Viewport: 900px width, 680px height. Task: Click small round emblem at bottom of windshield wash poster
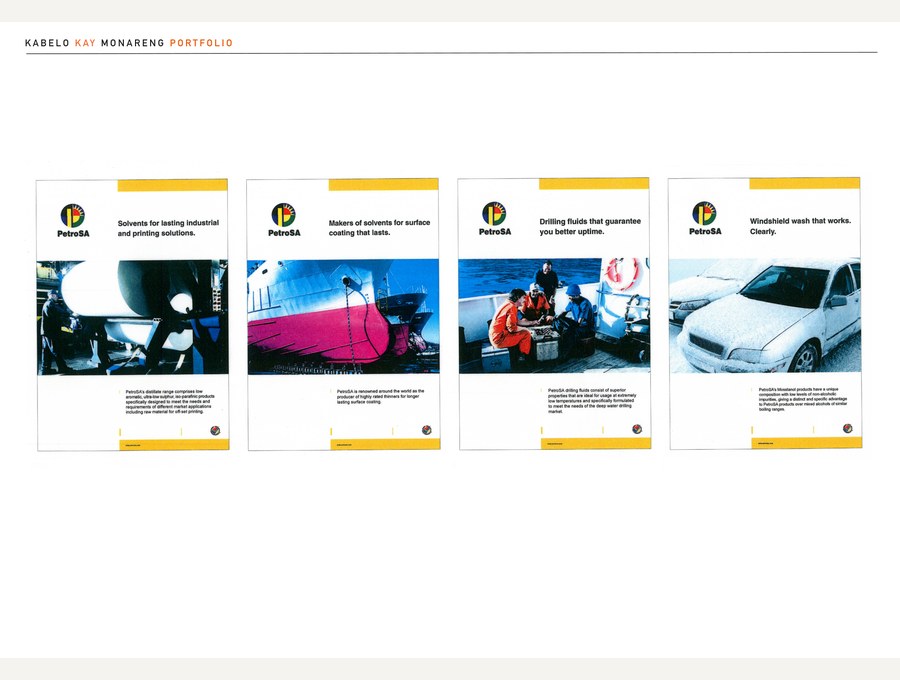pyautogui.click(x=847, y=428)
